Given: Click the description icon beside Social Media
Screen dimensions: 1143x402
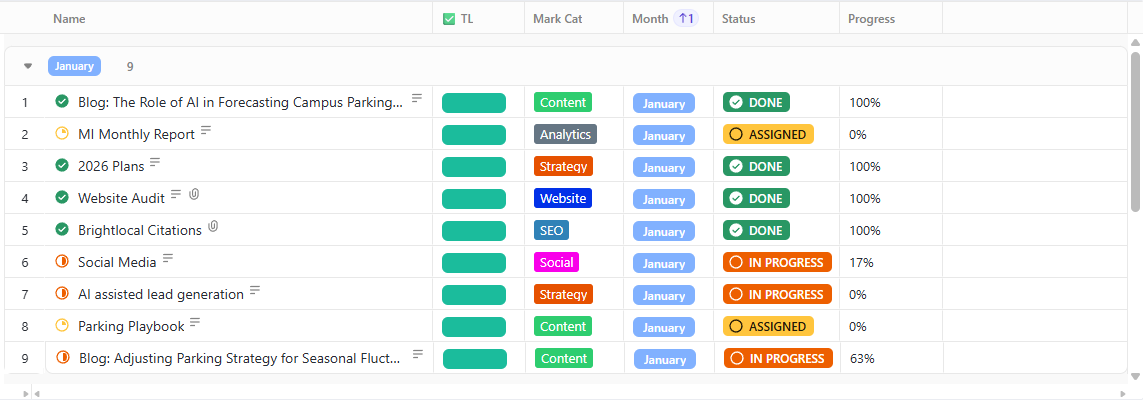Looking at the screenshot, I should tap(168, 258).
